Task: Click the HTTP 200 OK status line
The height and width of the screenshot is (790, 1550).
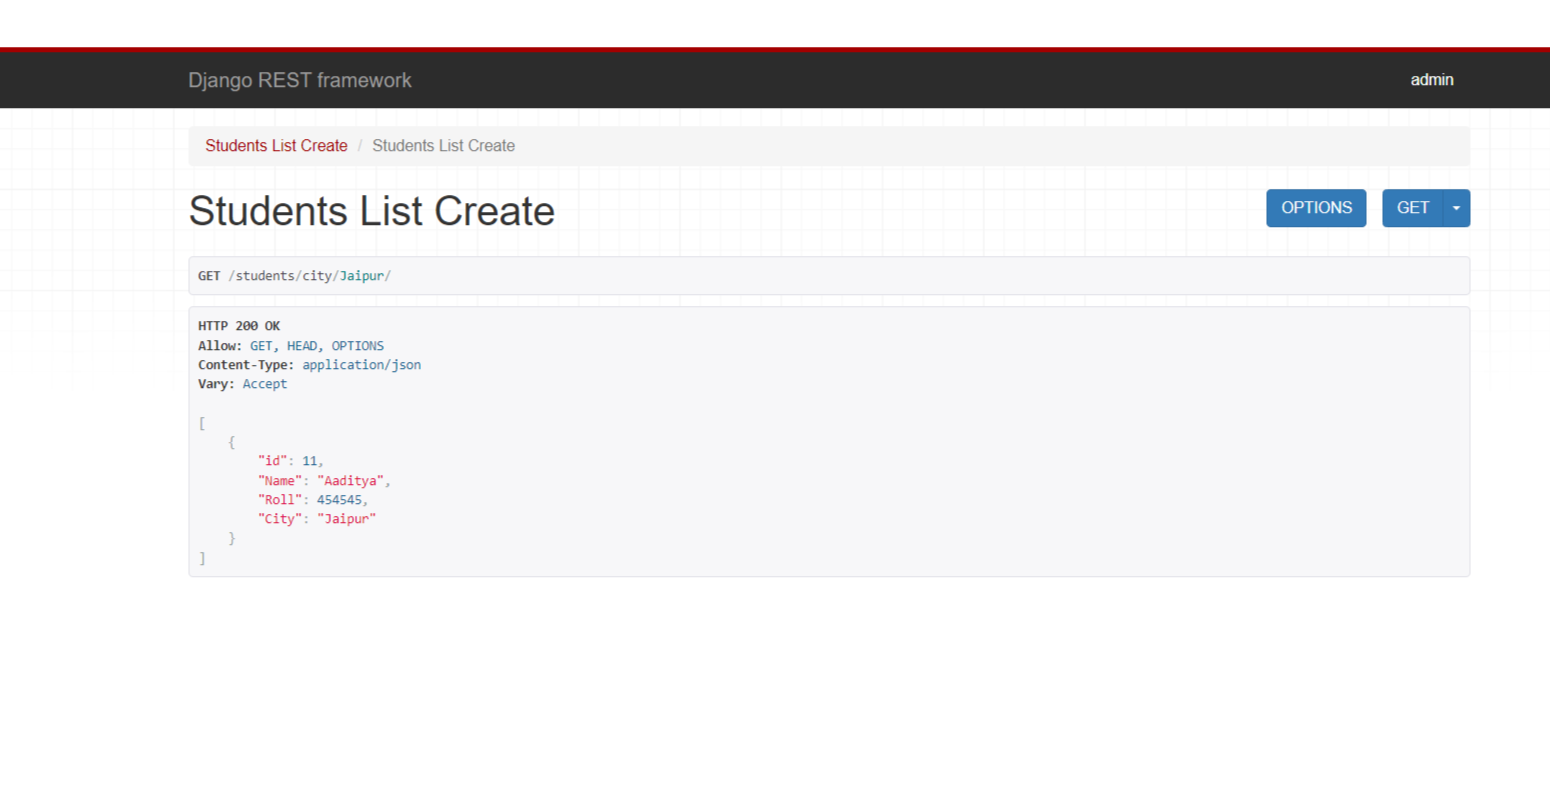Action: [x=239, y=326]
